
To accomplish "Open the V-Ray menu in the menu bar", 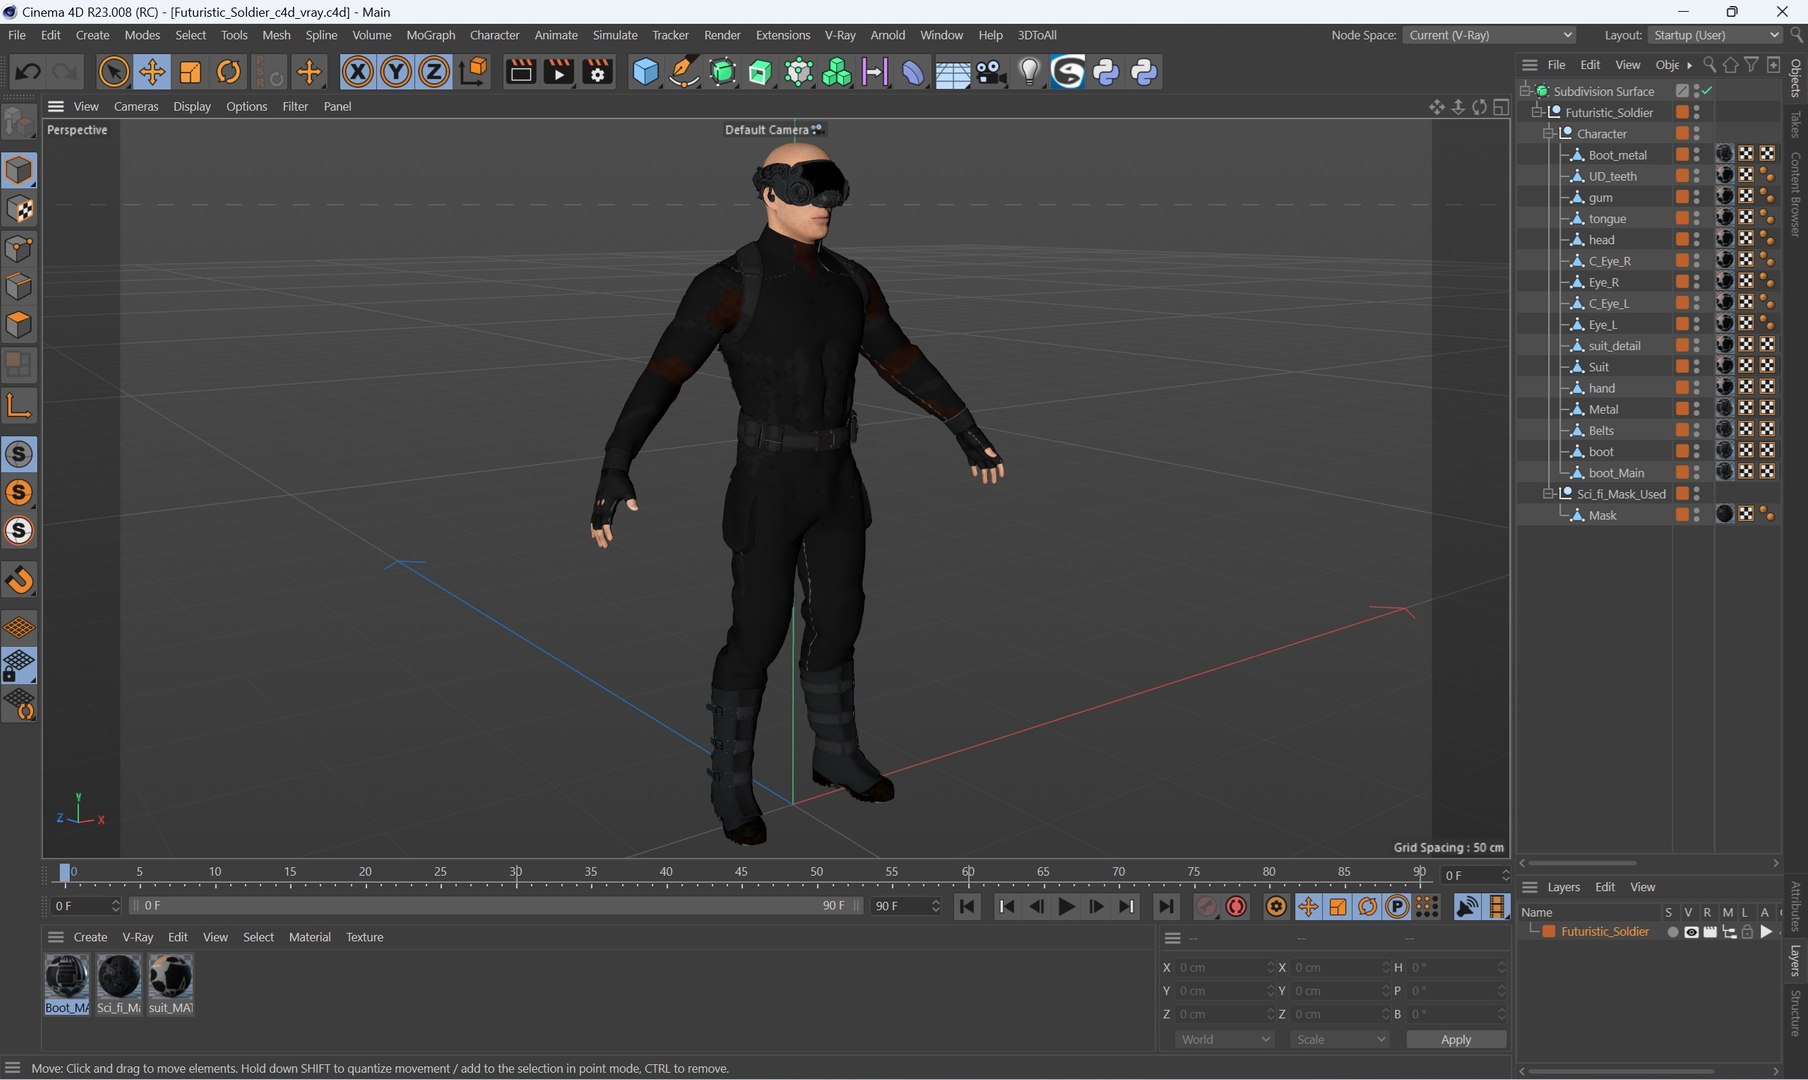I will [840, 35].
